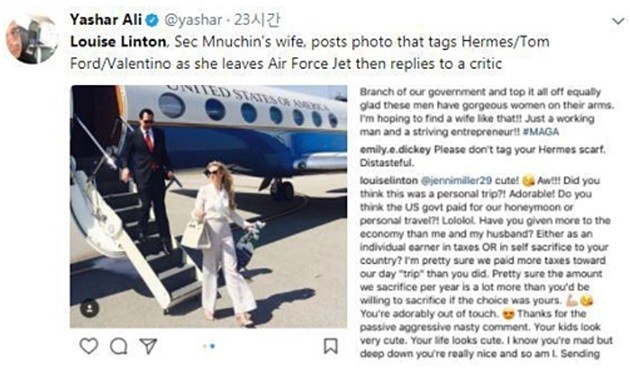Select the second carousel dot indicator

213,346
